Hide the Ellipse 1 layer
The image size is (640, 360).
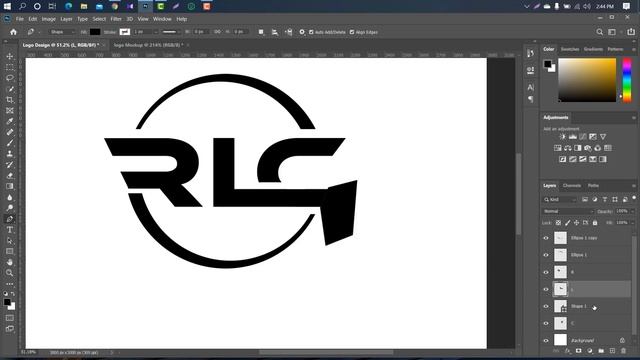point(546,255)
